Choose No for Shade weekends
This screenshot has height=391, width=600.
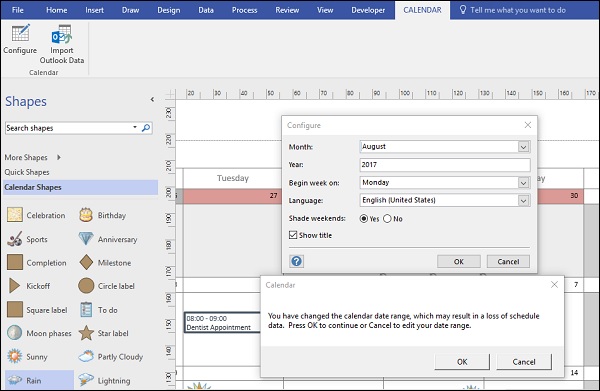click(387, 218)
